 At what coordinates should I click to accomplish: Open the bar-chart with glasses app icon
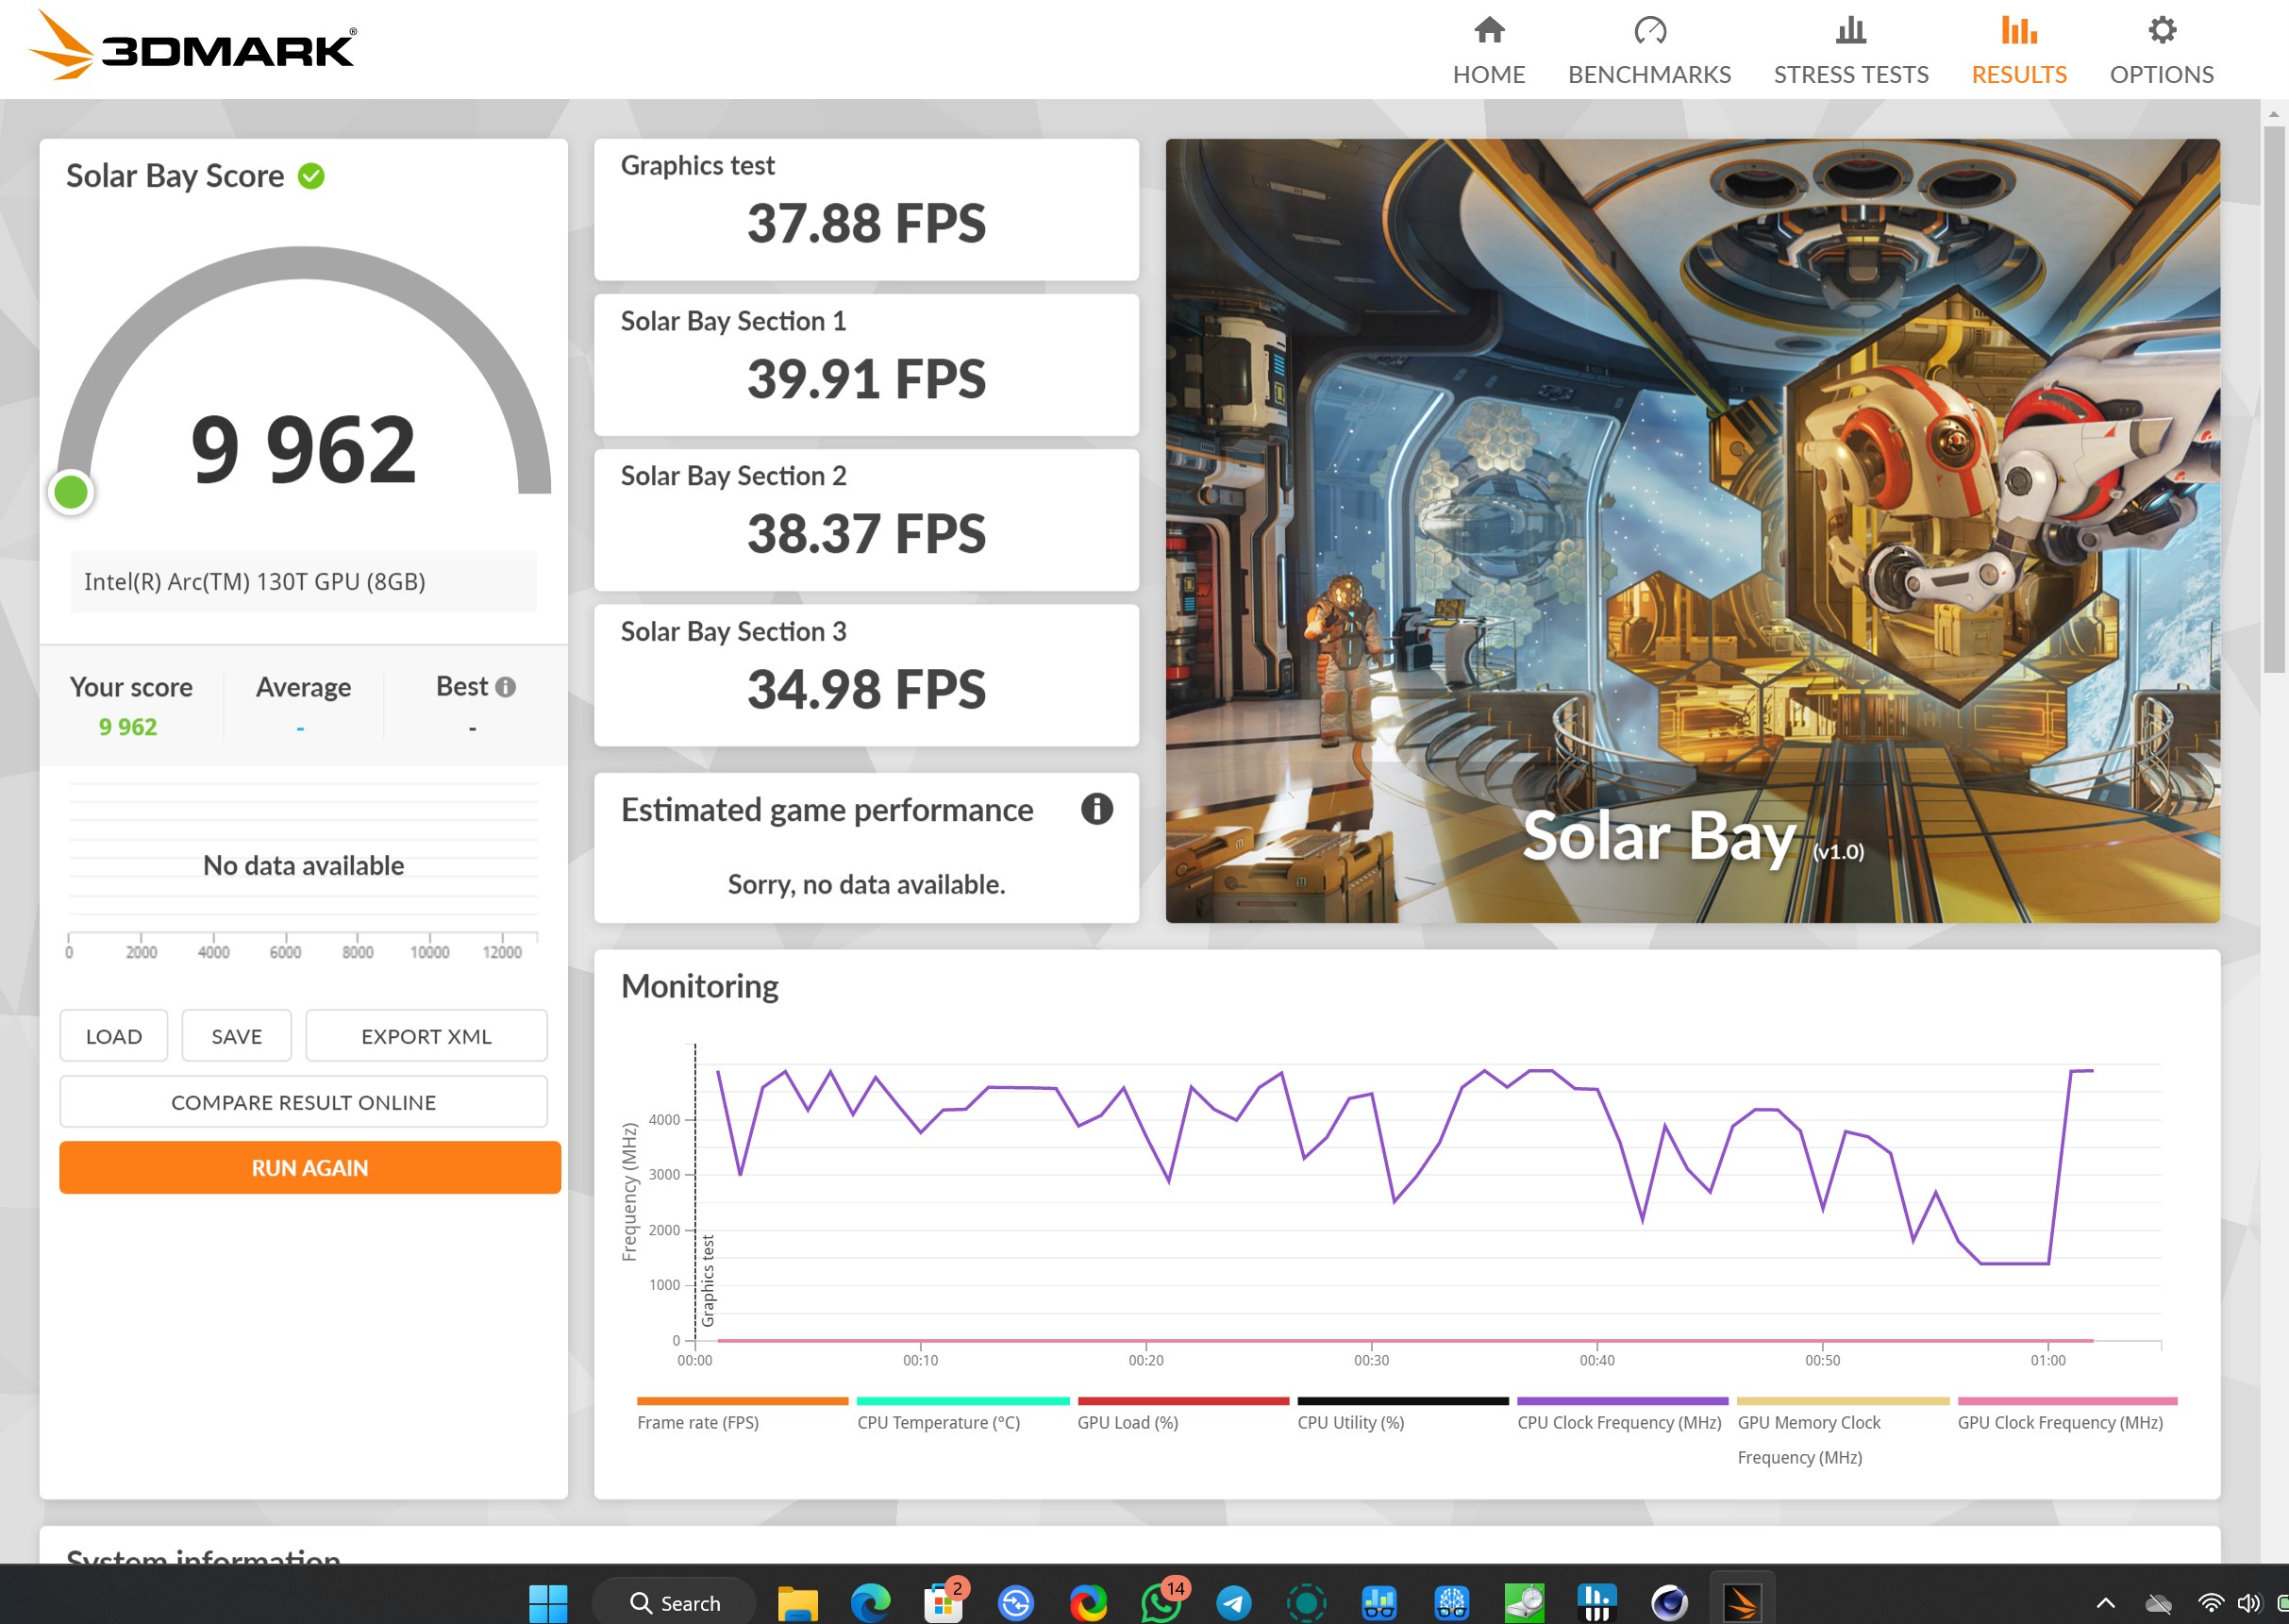click(1379, 1602)
